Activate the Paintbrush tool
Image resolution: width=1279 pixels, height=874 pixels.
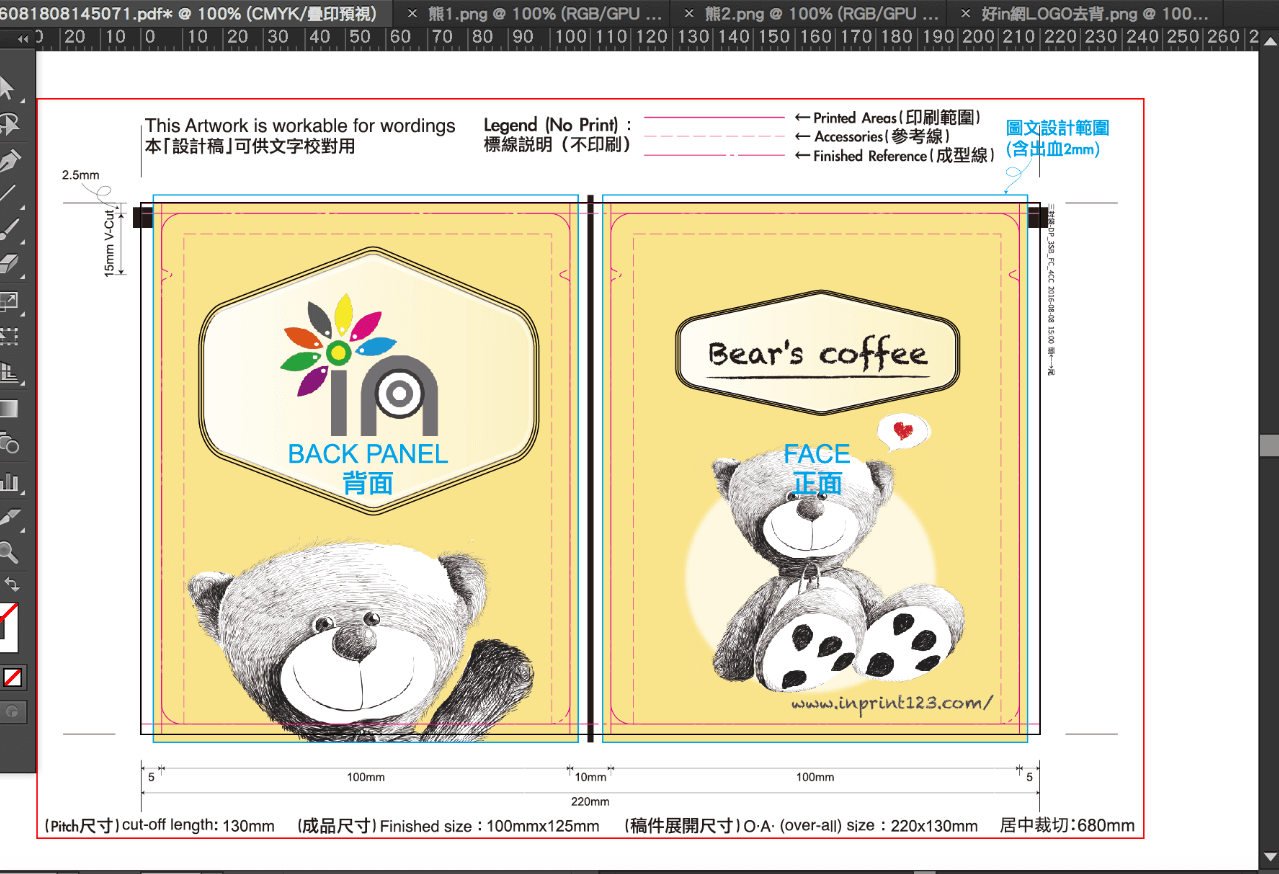click(9, 230)
